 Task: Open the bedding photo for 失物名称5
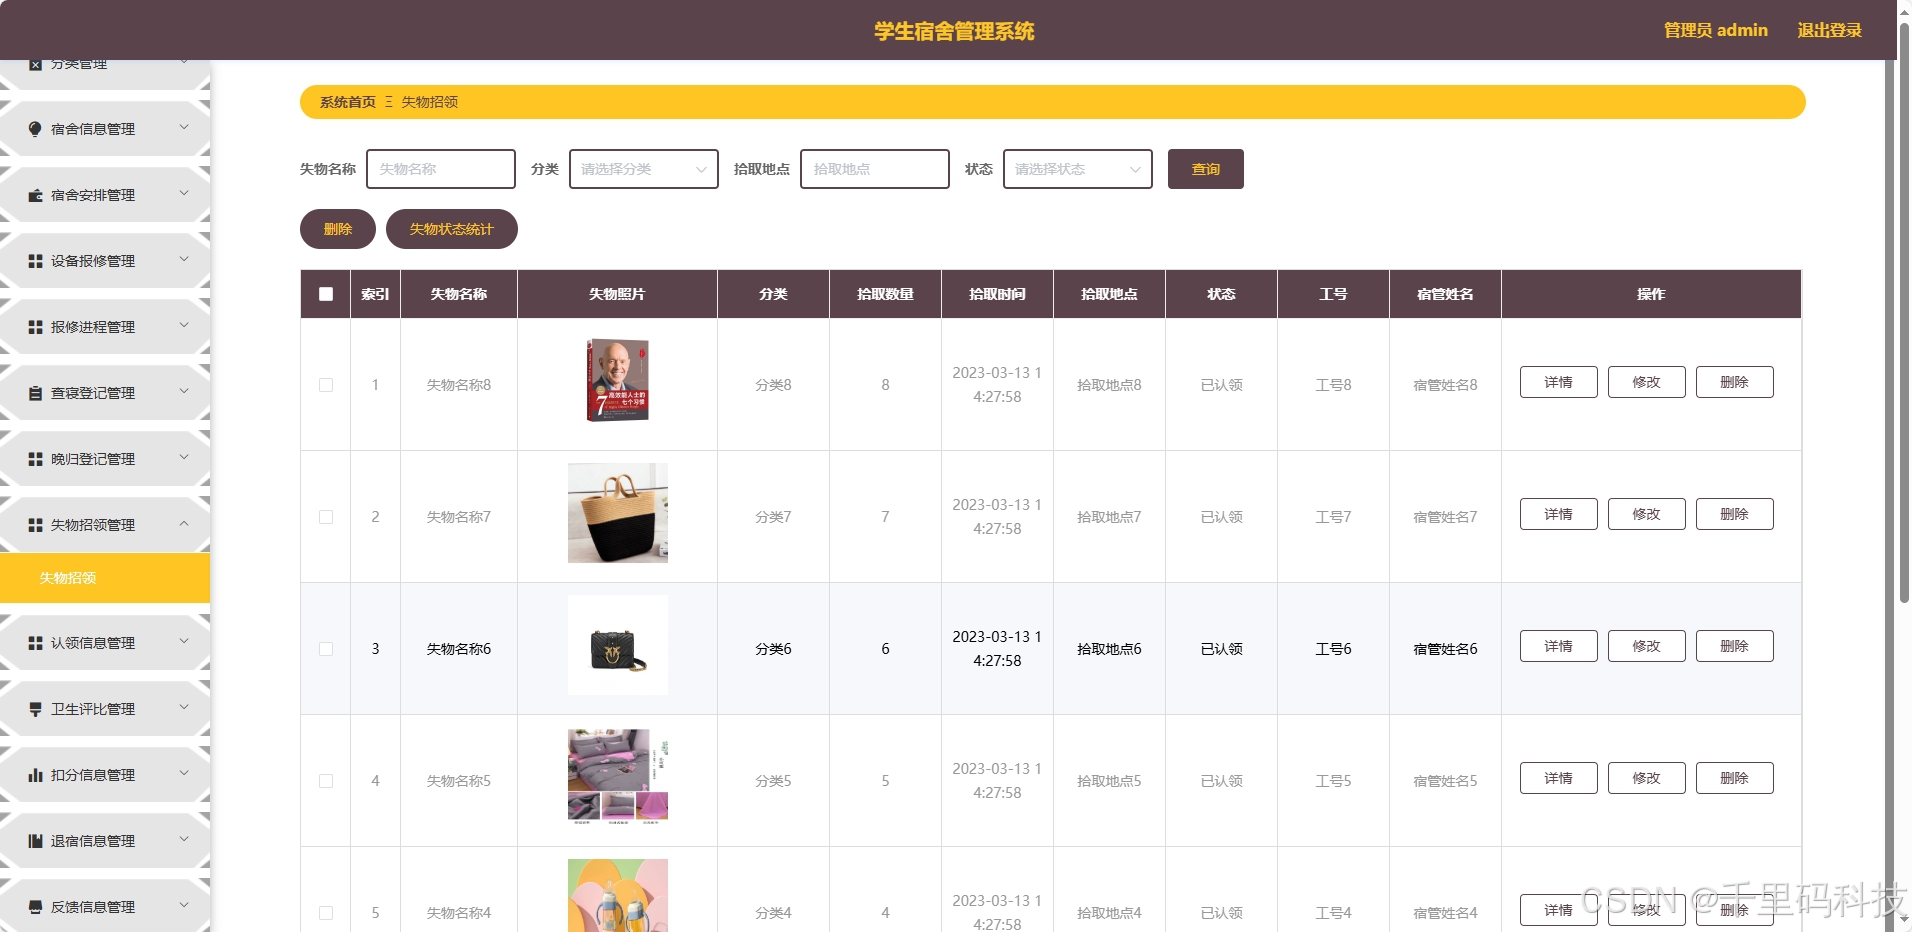pyautogui.click(x=618, y=777)
